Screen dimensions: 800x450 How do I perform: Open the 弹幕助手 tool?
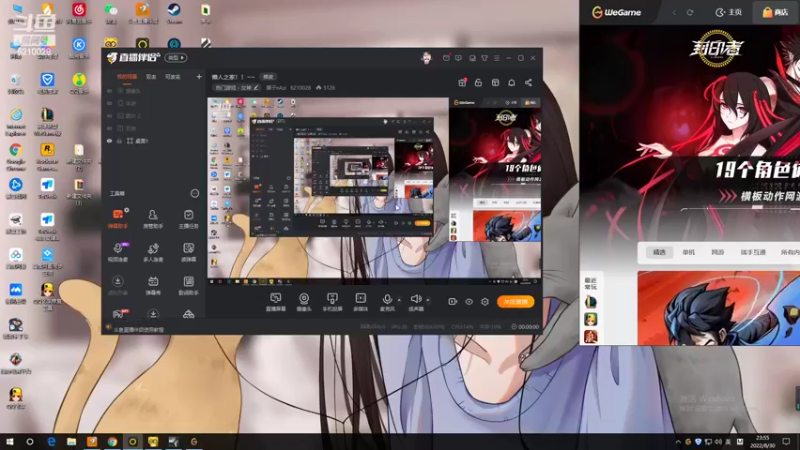118,218
